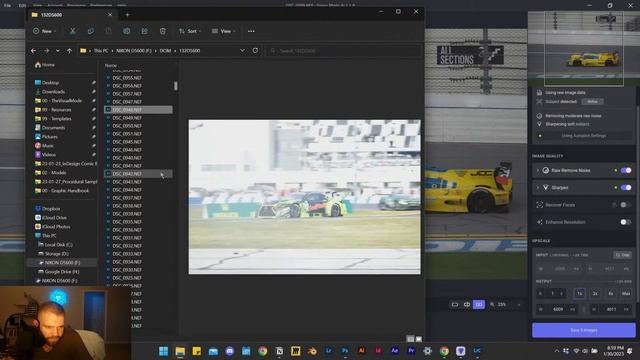Select NIKON D5600 (F:) drive in sidebar
640x360 pixels.
62,263
